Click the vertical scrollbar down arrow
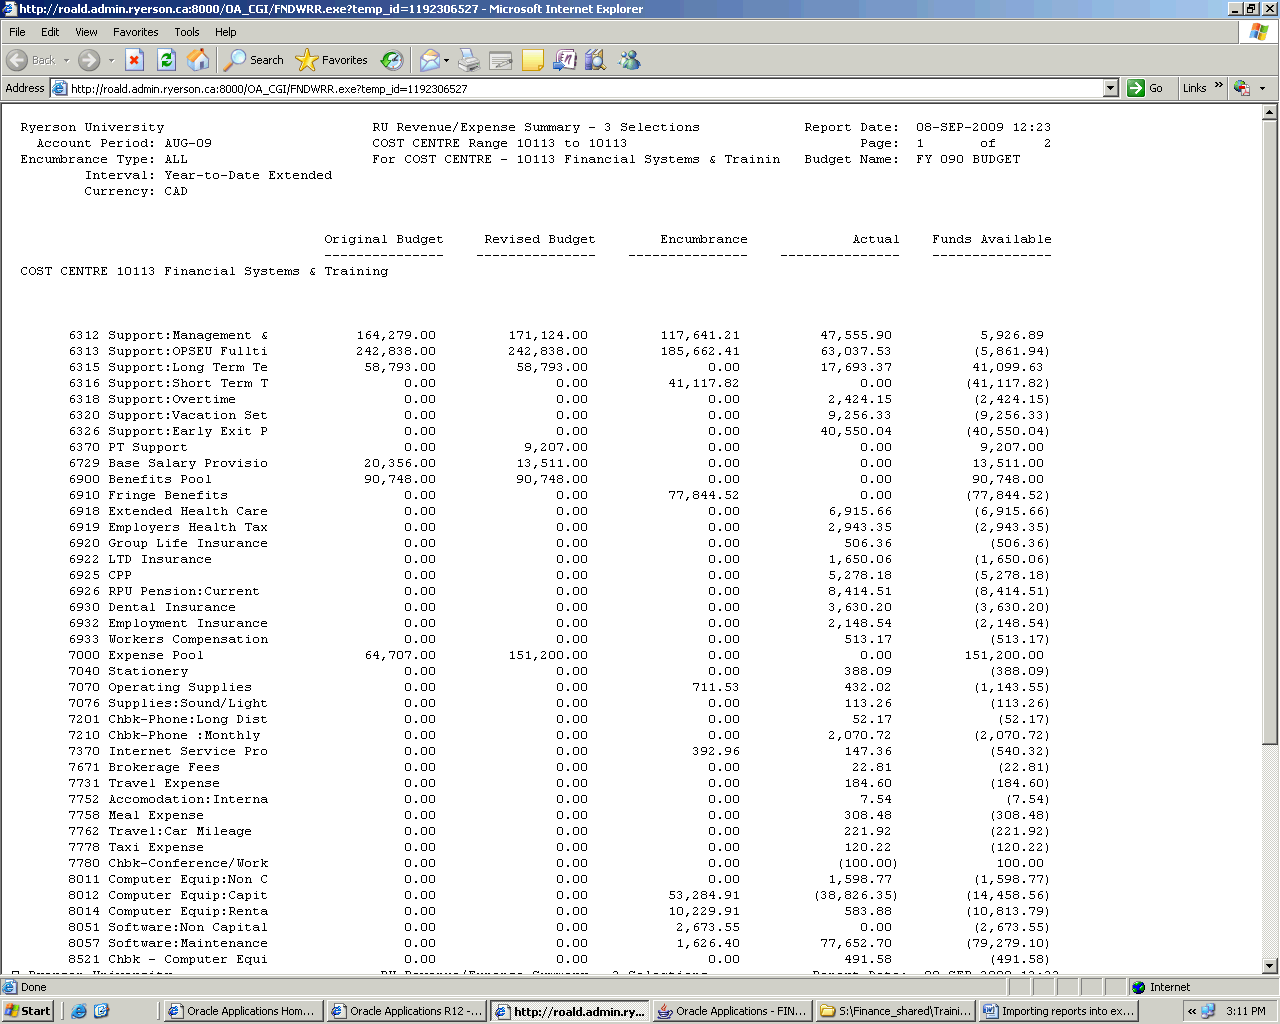Image resolution: width=1280 pixels, height=1024 pixels. point(1270,966)
